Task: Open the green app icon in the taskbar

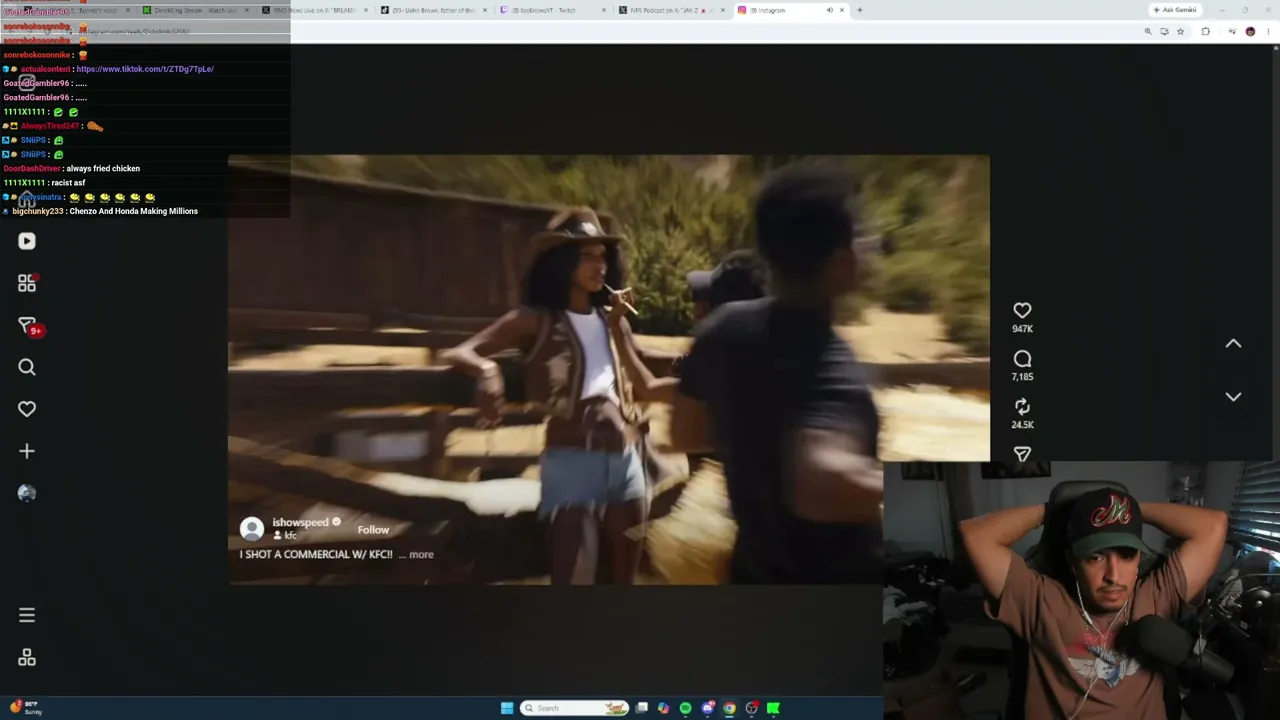Action: click(x=773, y=708)
